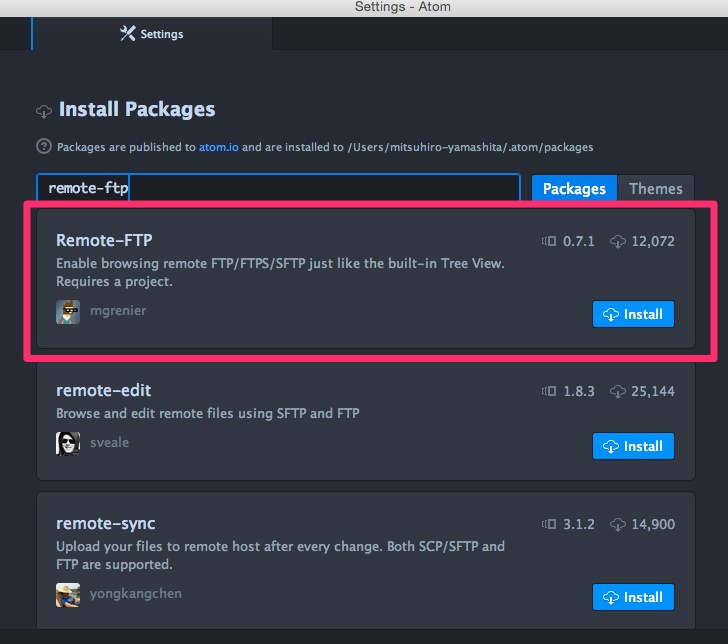Click the cloud icon beside Install Packages
Screen dimensions: 728x644
coord(44,111)
